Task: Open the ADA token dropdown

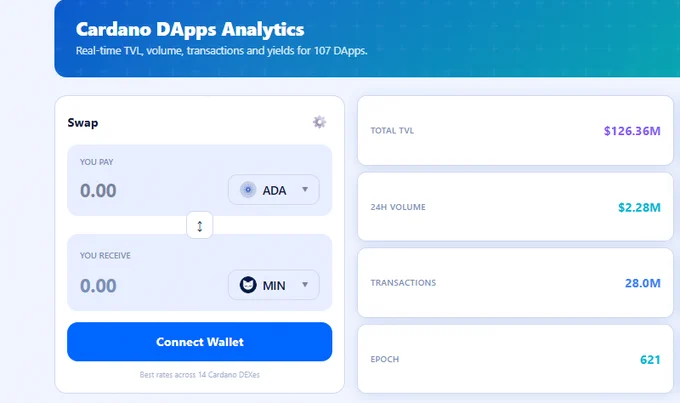Action: (274, 190)
